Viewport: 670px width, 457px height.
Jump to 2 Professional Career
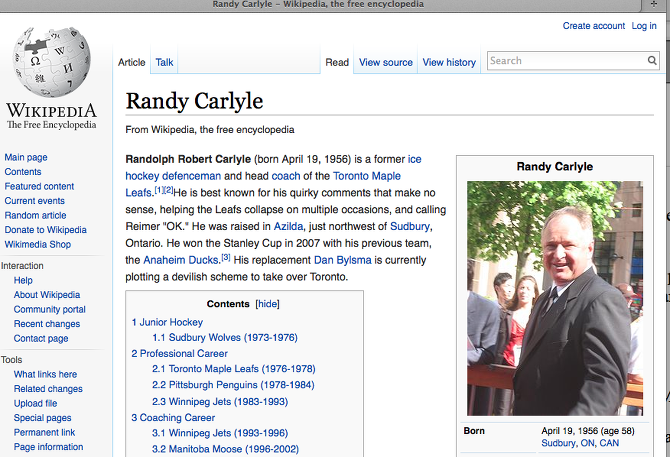[x=179, y=354]
